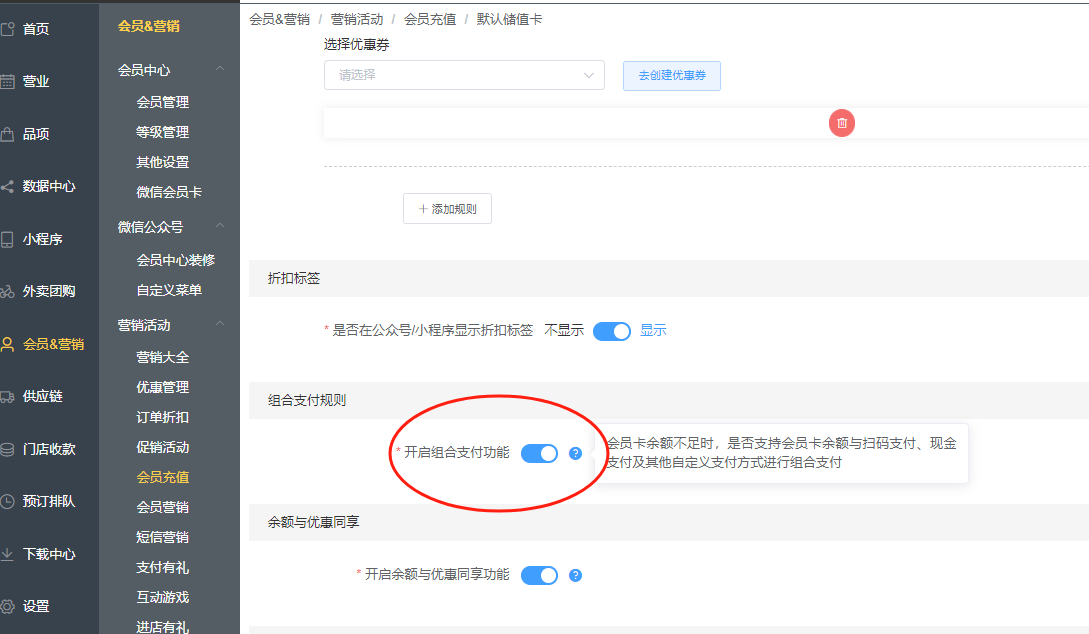Screen dimensions: 1089x634
Task: Click help icon beside 开启组合支付功能
Action: coord(575,453)
